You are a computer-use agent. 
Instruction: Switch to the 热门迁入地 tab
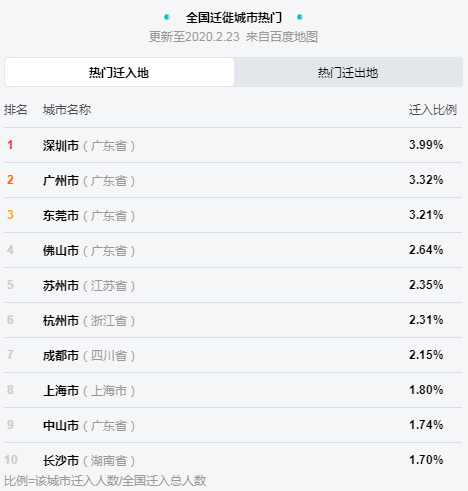coord(119,72)
